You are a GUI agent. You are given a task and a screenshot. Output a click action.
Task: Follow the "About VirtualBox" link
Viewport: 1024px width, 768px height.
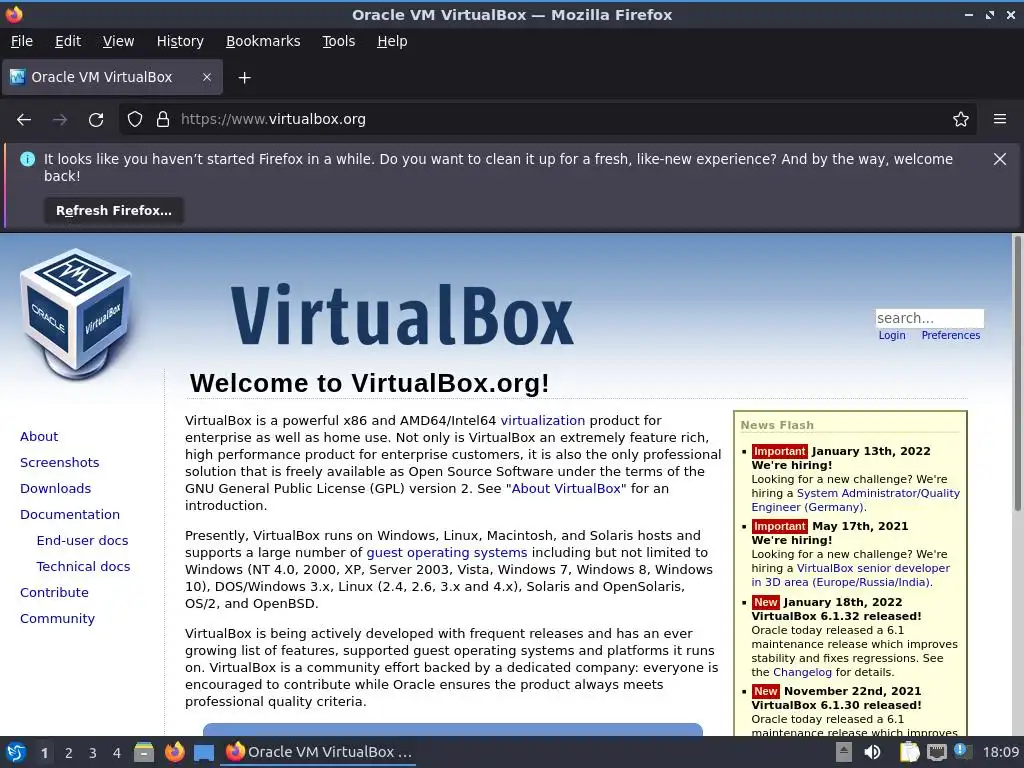568,488
